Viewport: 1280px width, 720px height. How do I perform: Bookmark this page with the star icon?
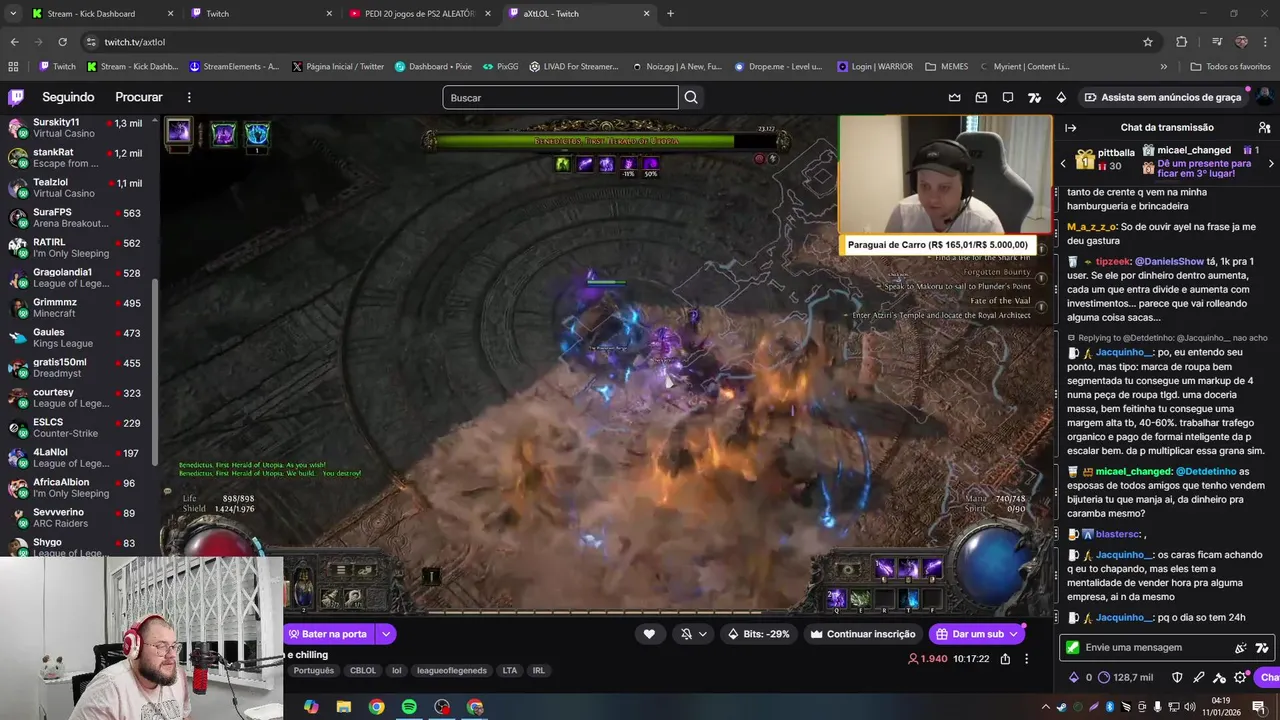pos(1148,42)
